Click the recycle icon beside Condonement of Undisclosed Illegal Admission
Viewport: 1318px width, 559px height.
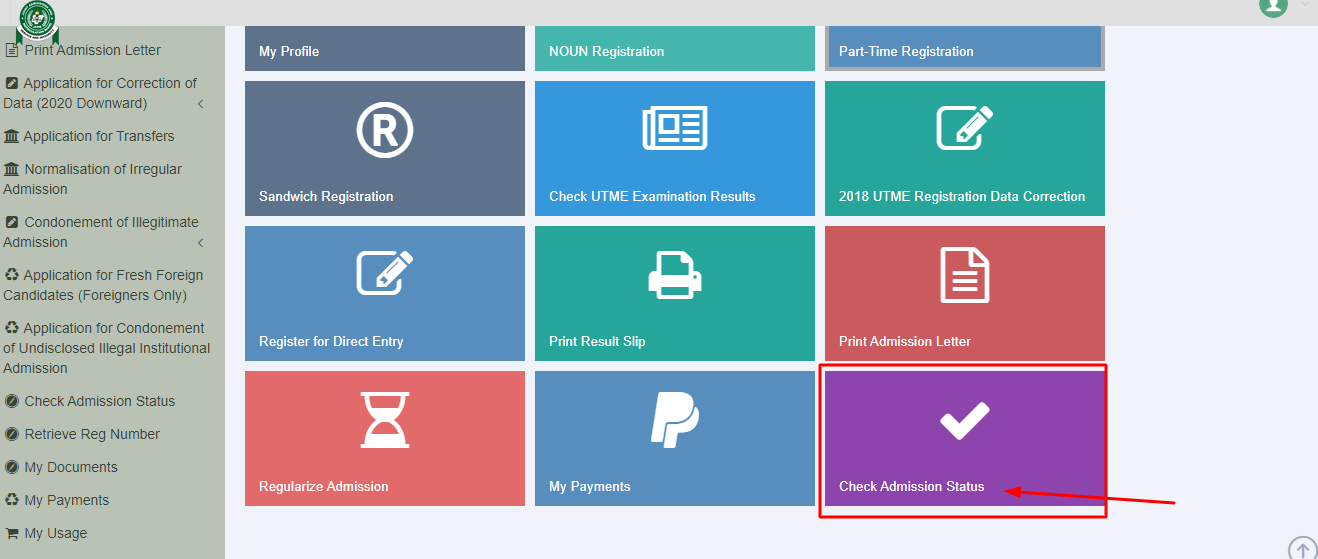point(12,328)
